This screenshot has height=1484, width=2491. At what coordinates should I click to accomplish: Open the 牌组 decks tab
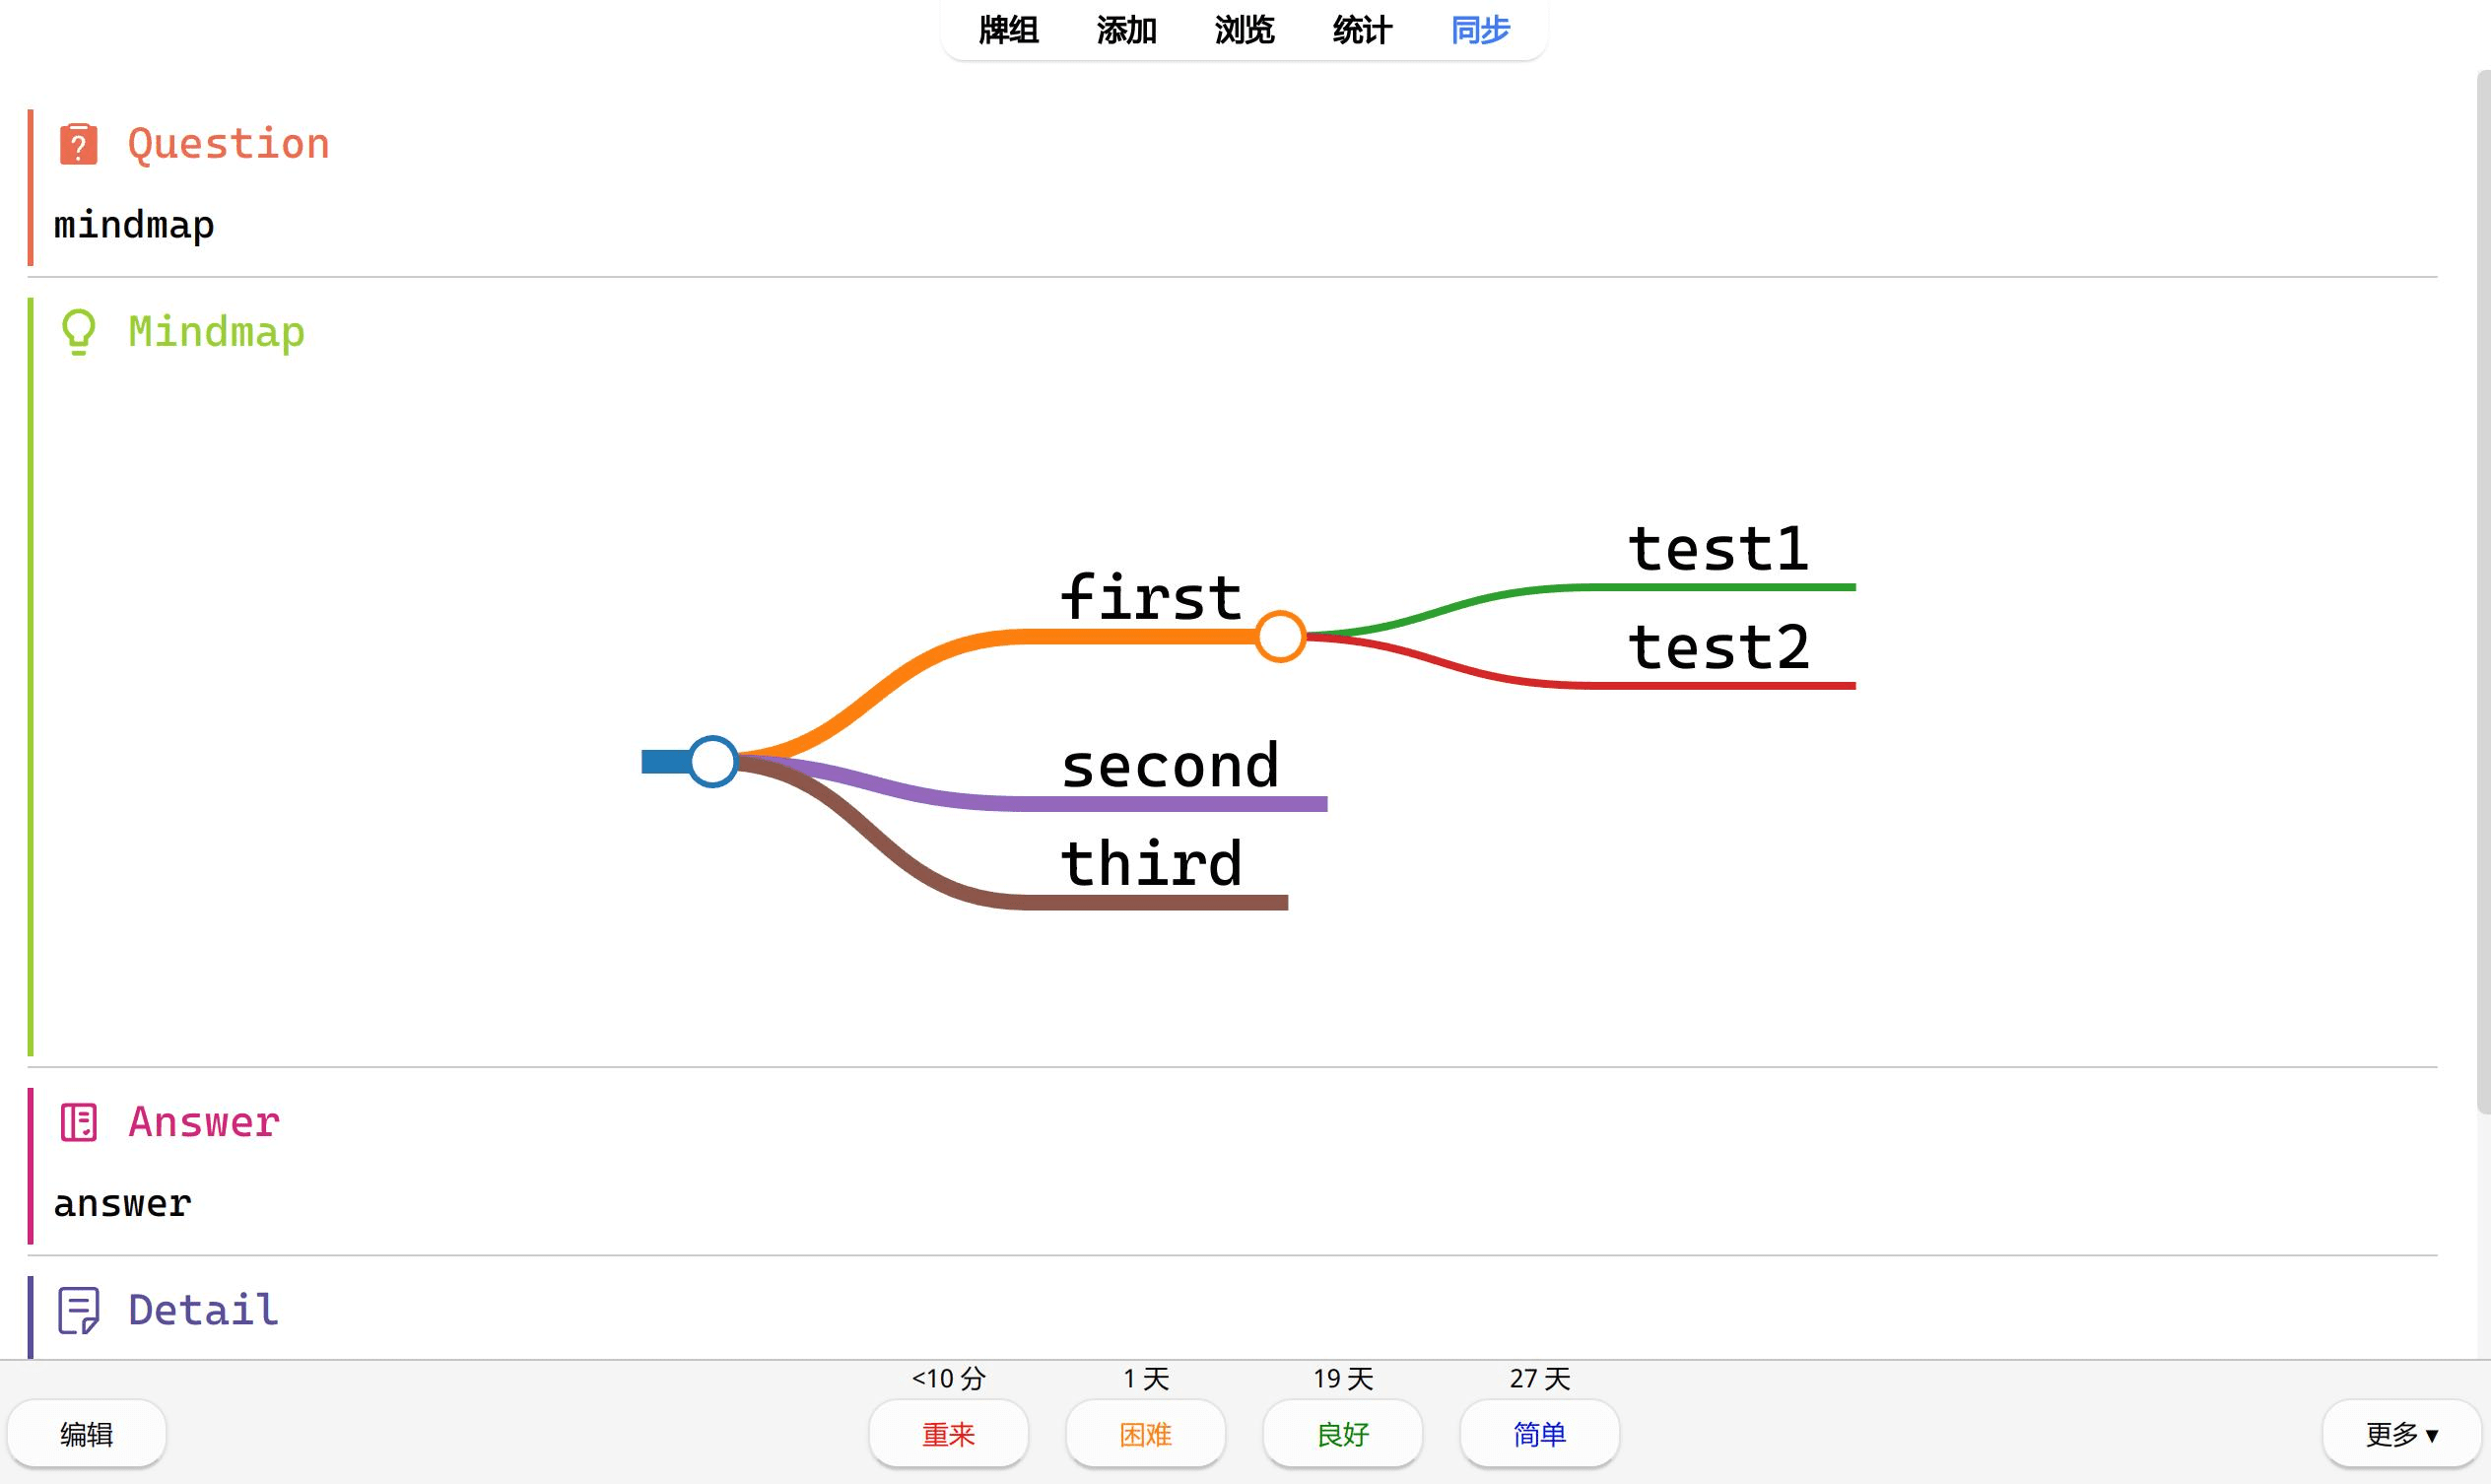pyautogui.click(x=1008, y=30)
